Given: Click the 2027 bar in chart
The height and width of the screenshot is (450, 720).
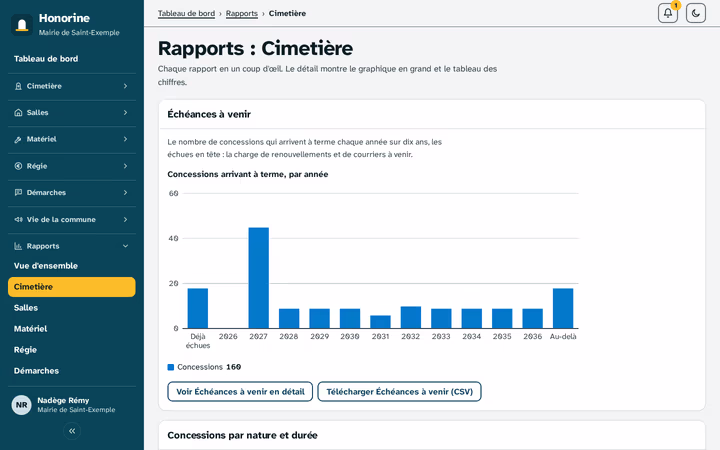Looking at the screenshot, I should pyautogui.click(x=259, y=278).
